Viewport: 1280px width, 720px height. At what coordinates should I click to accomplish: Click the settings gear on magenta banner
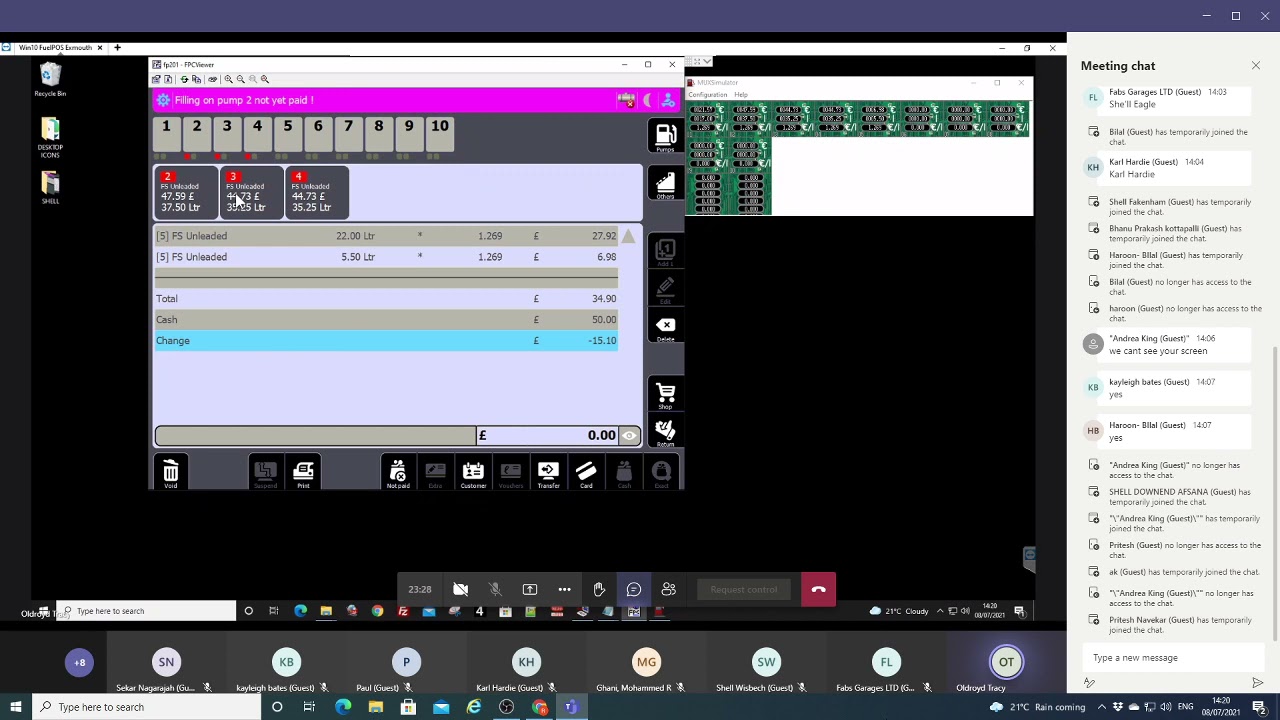point(163,100)
